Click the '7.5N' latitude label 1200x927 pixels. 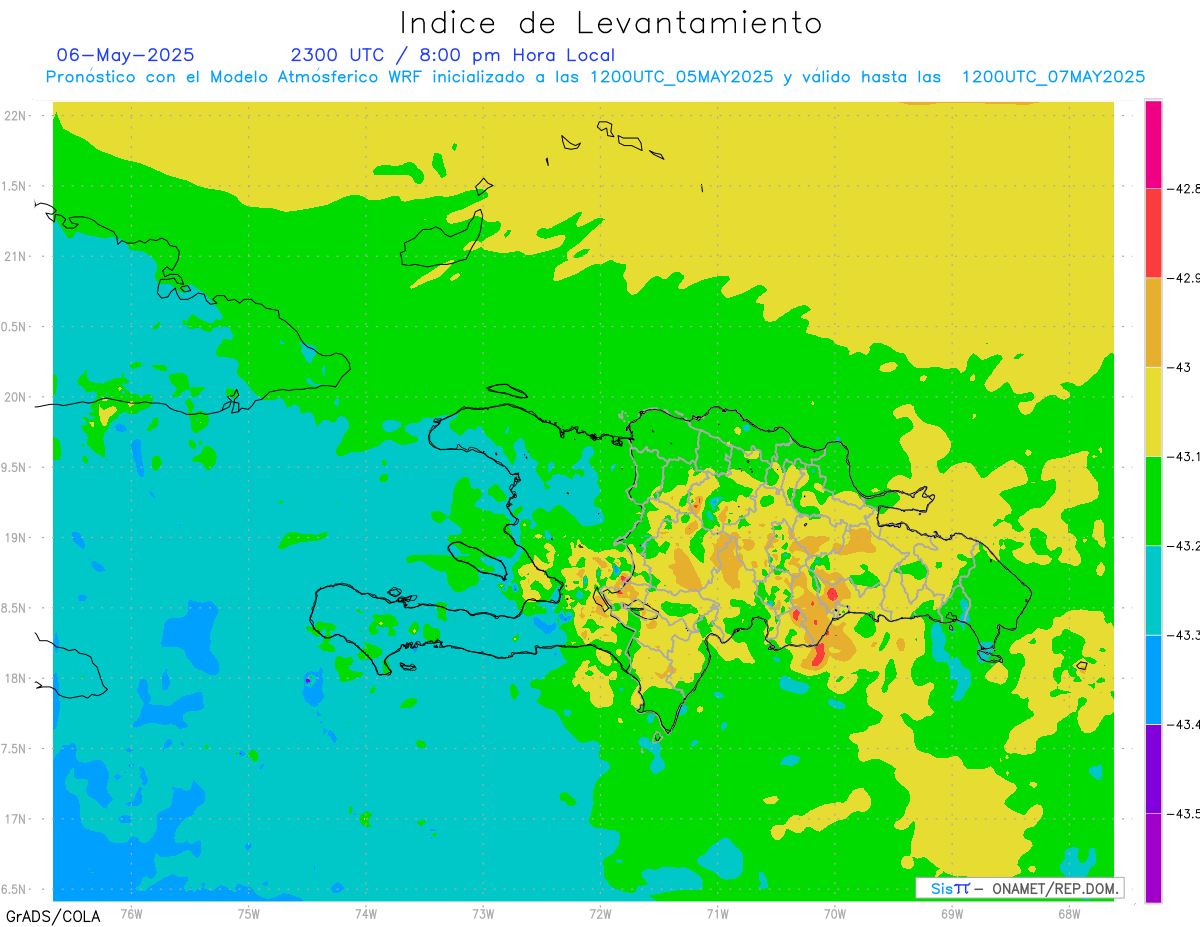[15, 749]
